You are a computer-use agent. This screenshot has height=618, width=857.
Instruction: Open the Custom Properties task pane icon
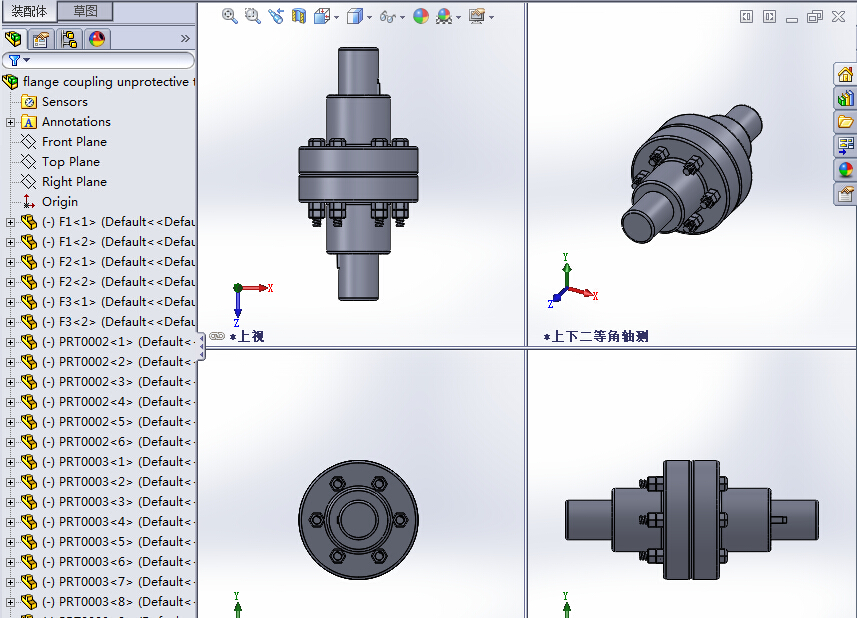tap(845, 193)
